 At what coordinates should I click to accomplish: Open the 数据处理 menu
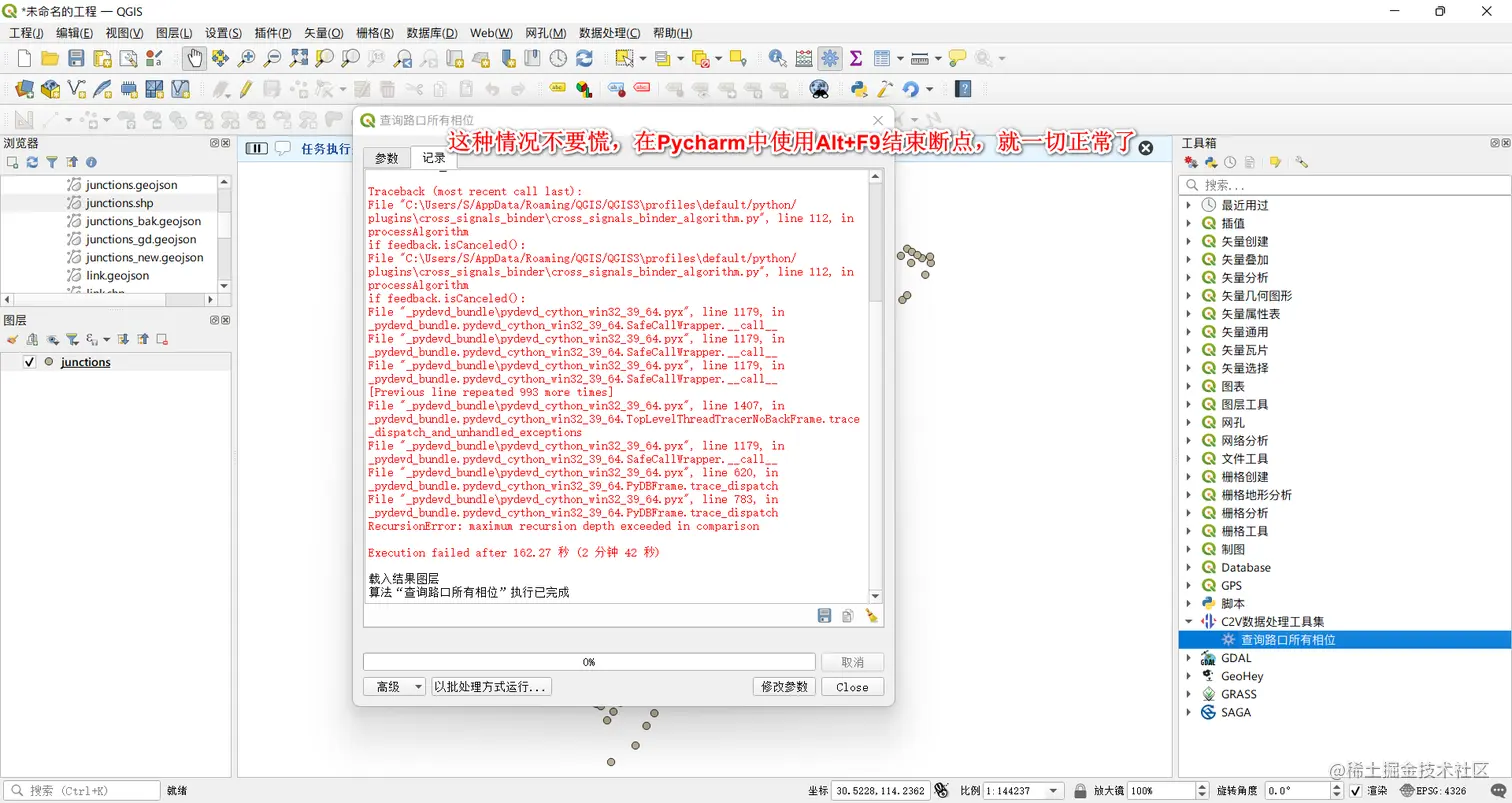click(x=609, y=33)
